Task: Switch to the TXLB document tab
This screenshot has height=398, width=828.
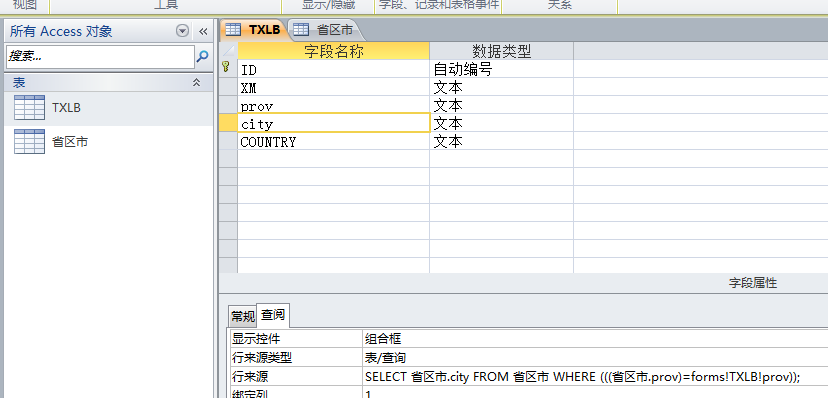Action: [x=253, y=30]
